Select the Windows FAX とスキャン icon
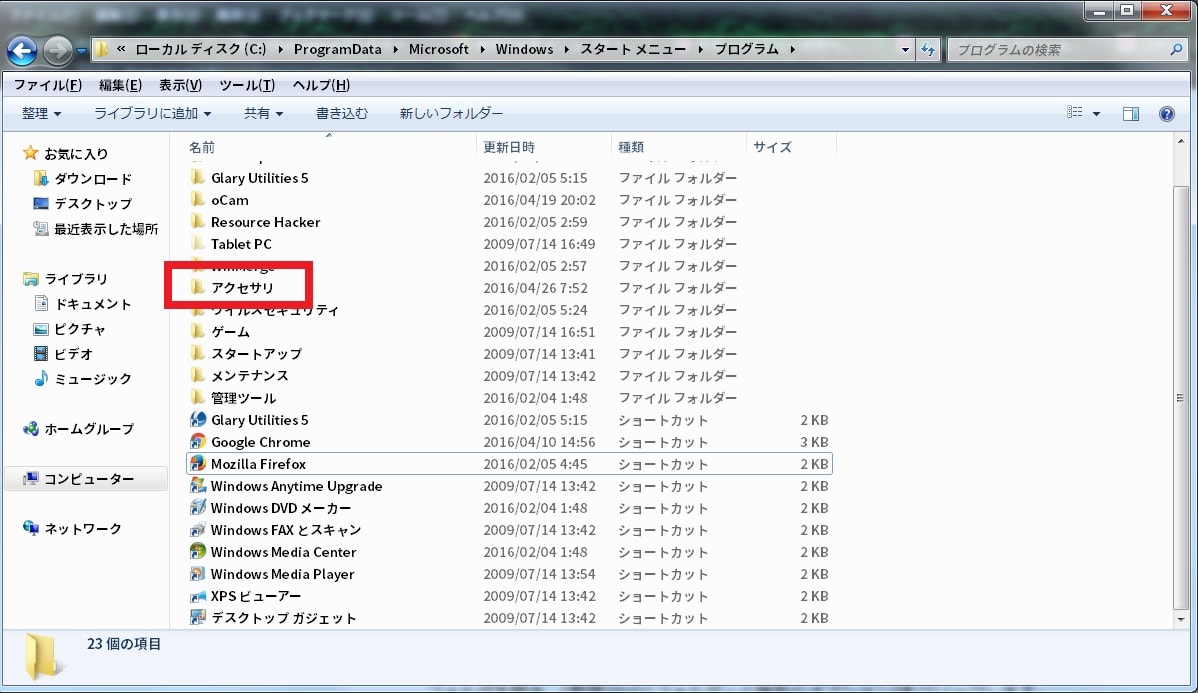 pyautogui.click(x=198, y=529)
